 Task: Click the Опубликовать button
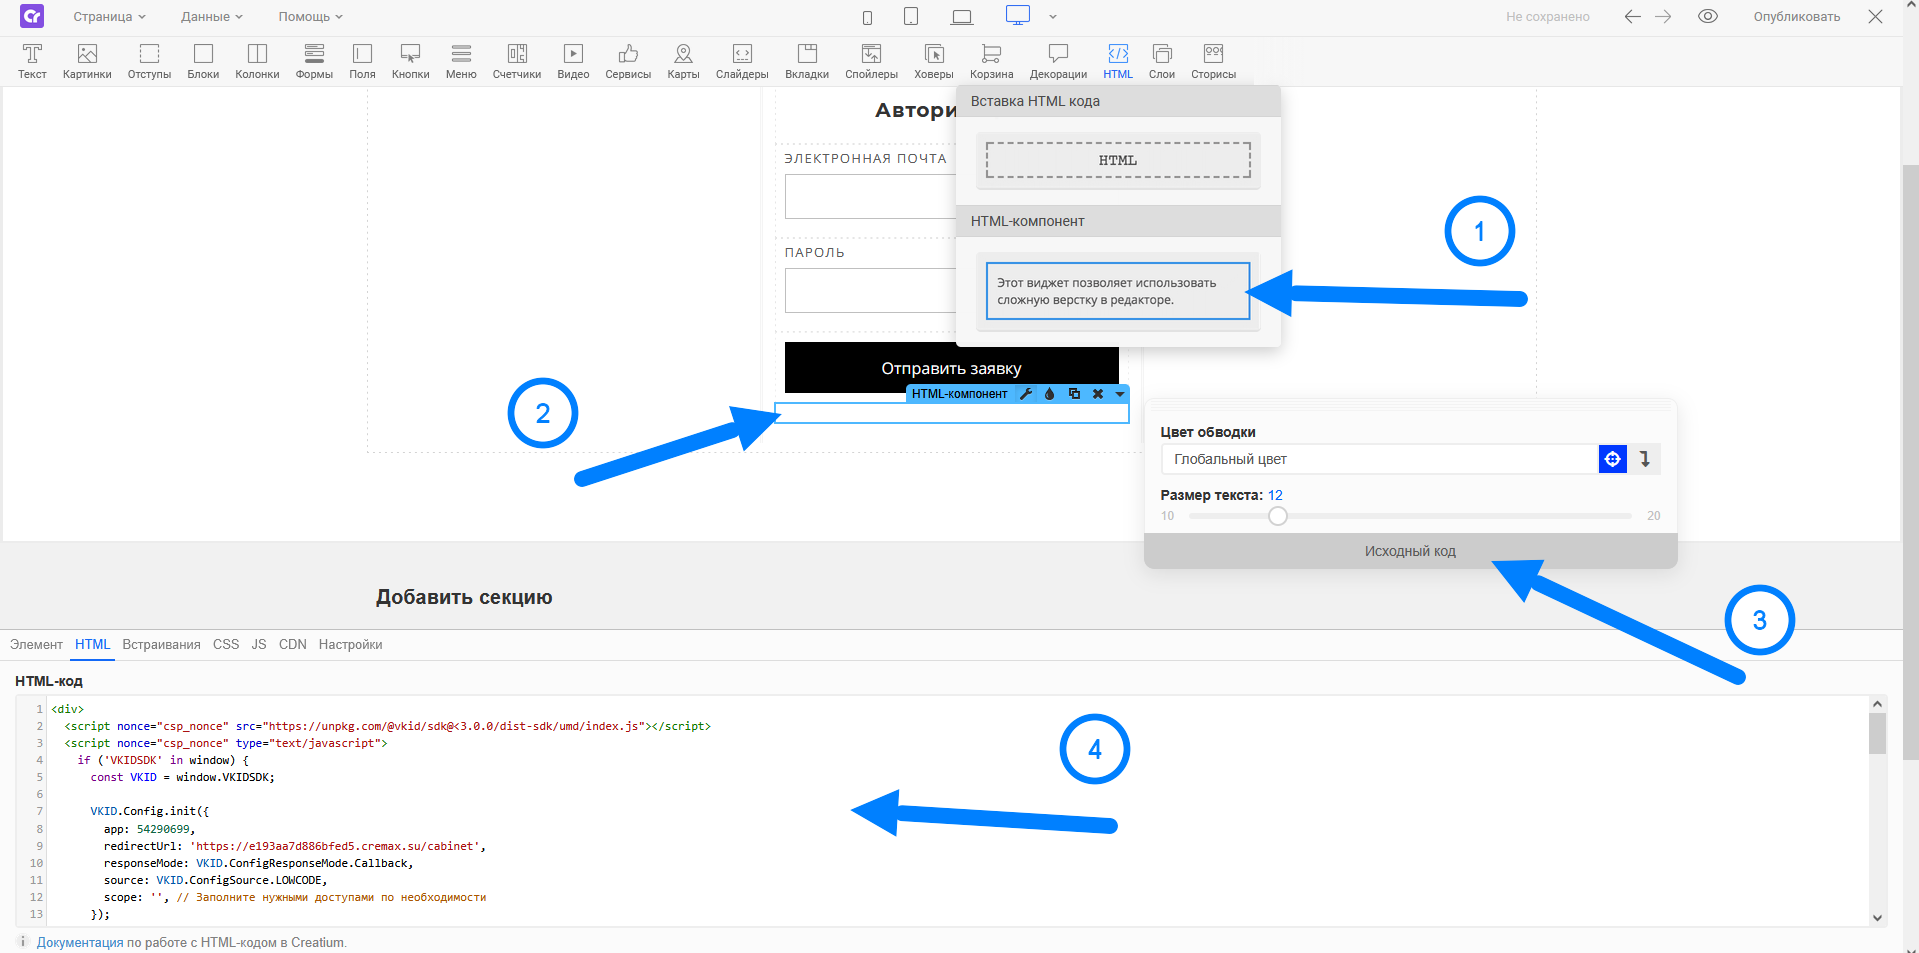(x=1796, y=17)
